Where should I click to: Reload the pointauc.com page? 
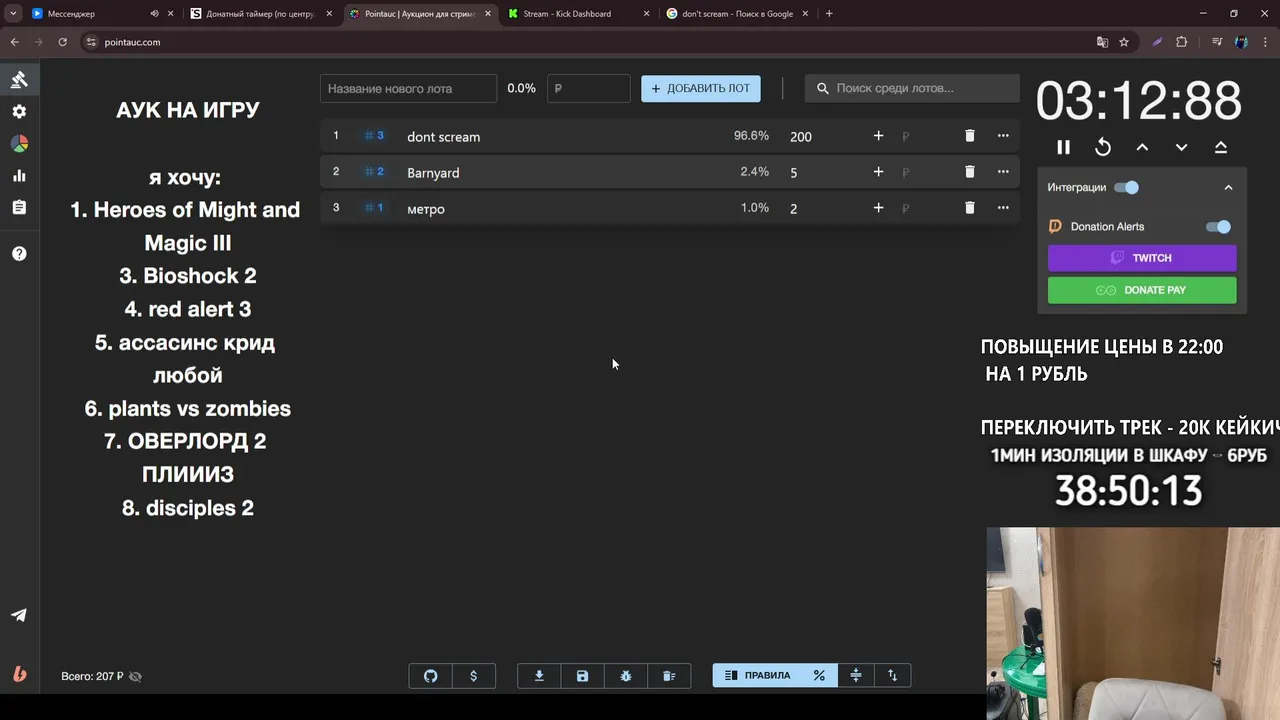[62, 42]
